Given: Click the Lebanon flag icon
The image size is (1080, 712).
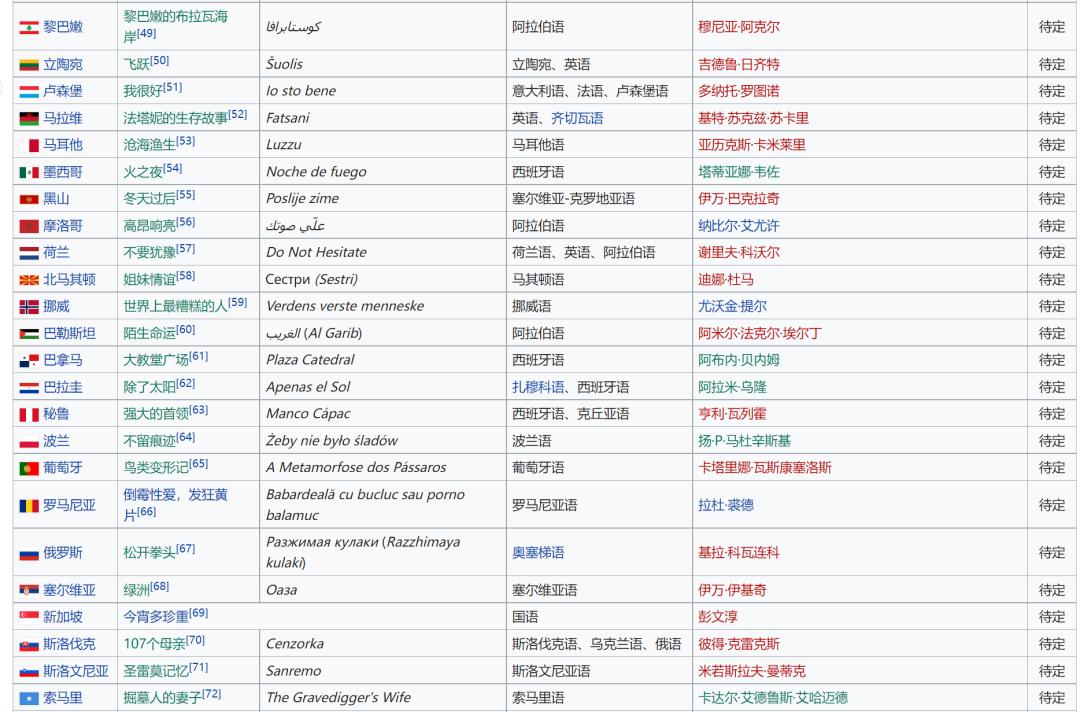Looking at the screenshot, I should pyautogui.click(x=29, y=28).
